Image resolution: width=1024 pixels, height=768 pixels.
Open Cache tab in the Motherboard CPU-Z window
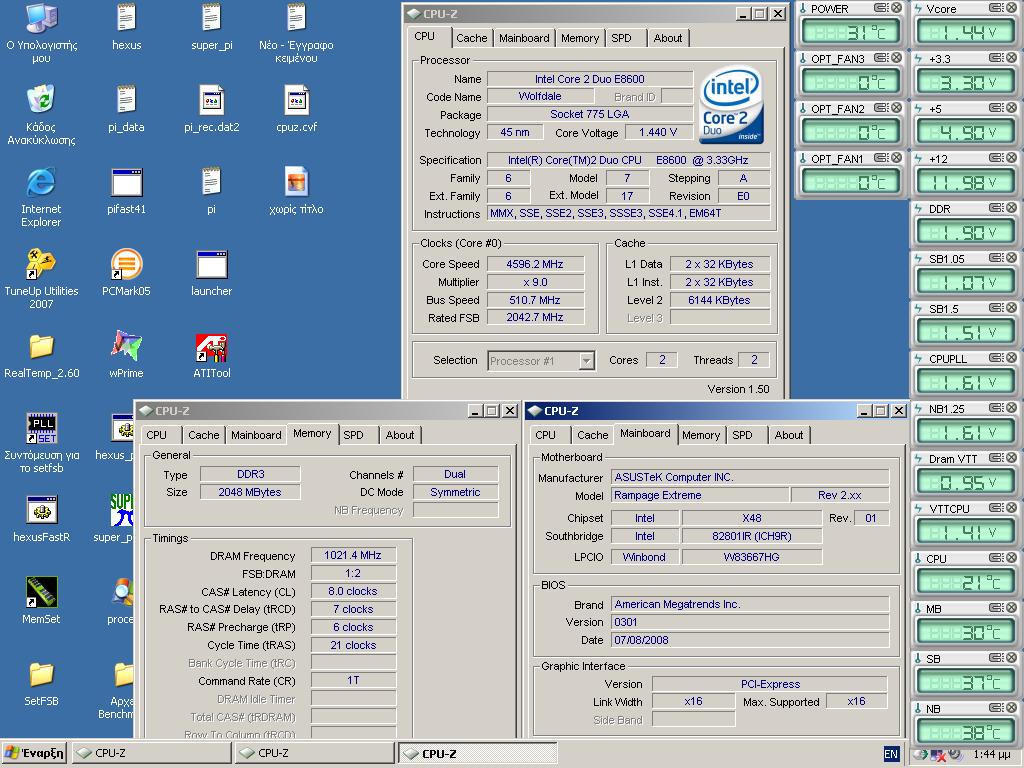coord(592,435)
